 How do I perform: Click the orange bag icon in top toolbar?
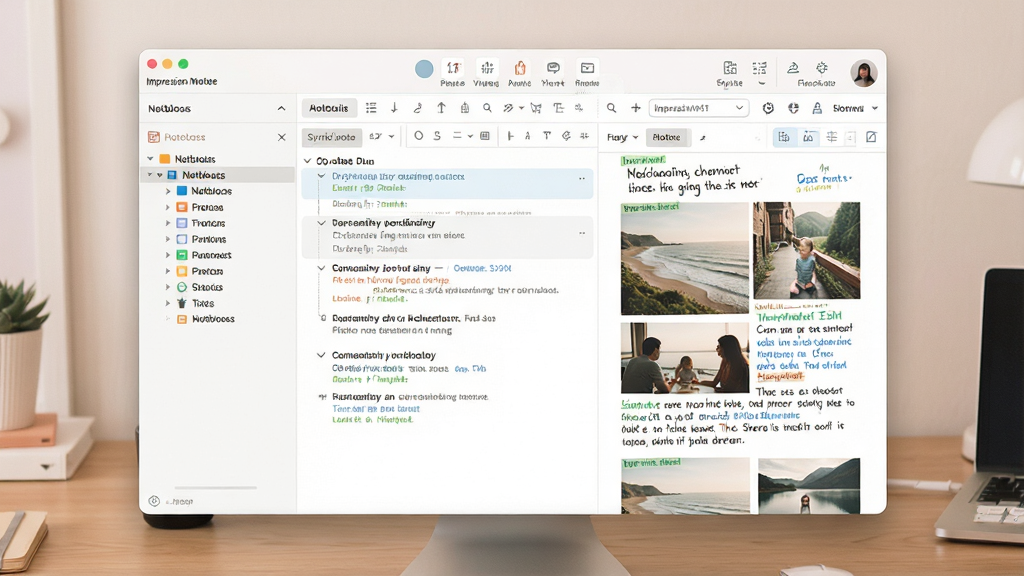[x=520, y=68]
